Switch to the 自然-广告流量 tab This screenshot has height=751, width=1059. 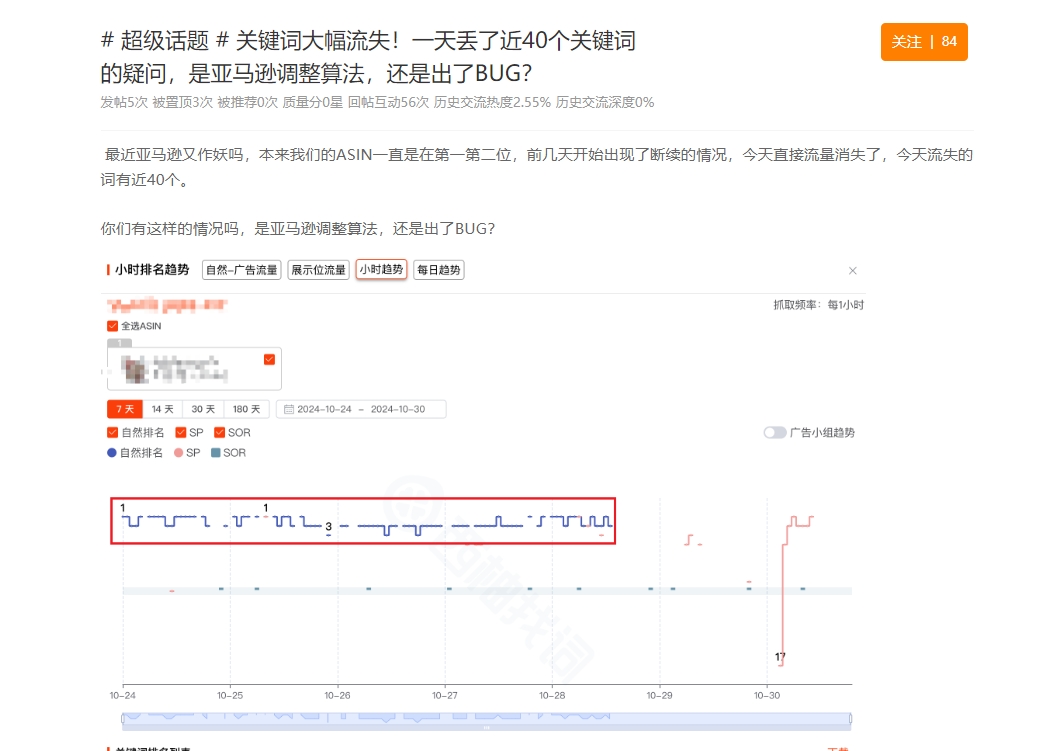pos(242,270)
